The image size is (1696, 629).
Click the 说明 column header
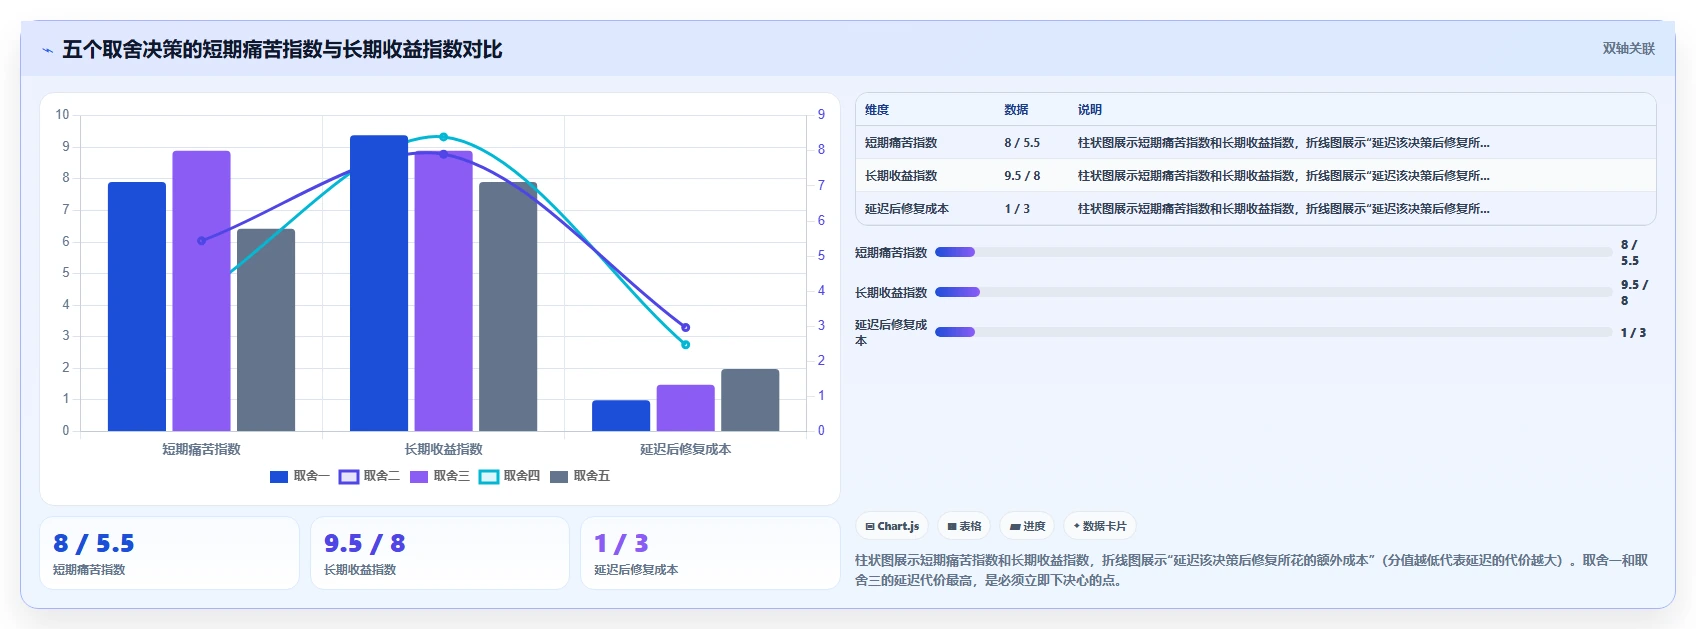[x=1090, y=110]
